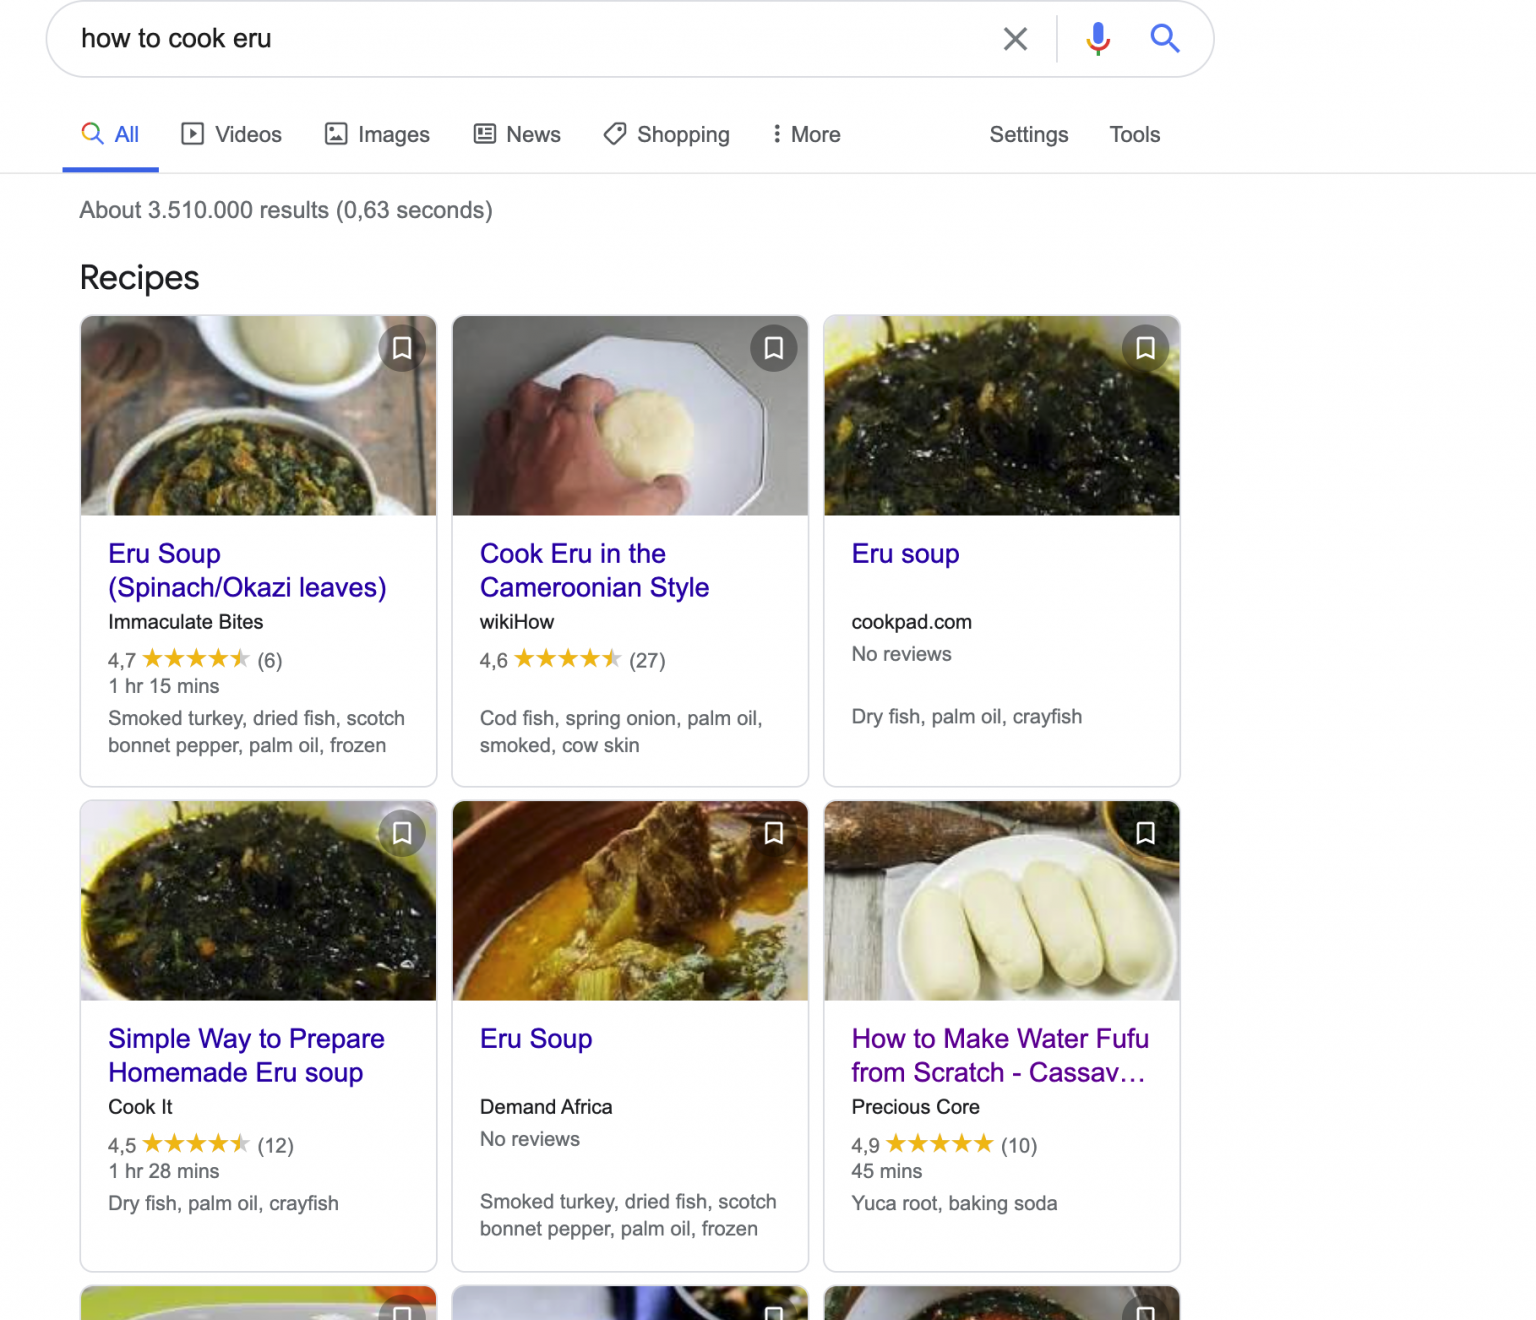Open the Tools dropdown
This screenshot has height=1320, width=1536.
(1134, 134)
